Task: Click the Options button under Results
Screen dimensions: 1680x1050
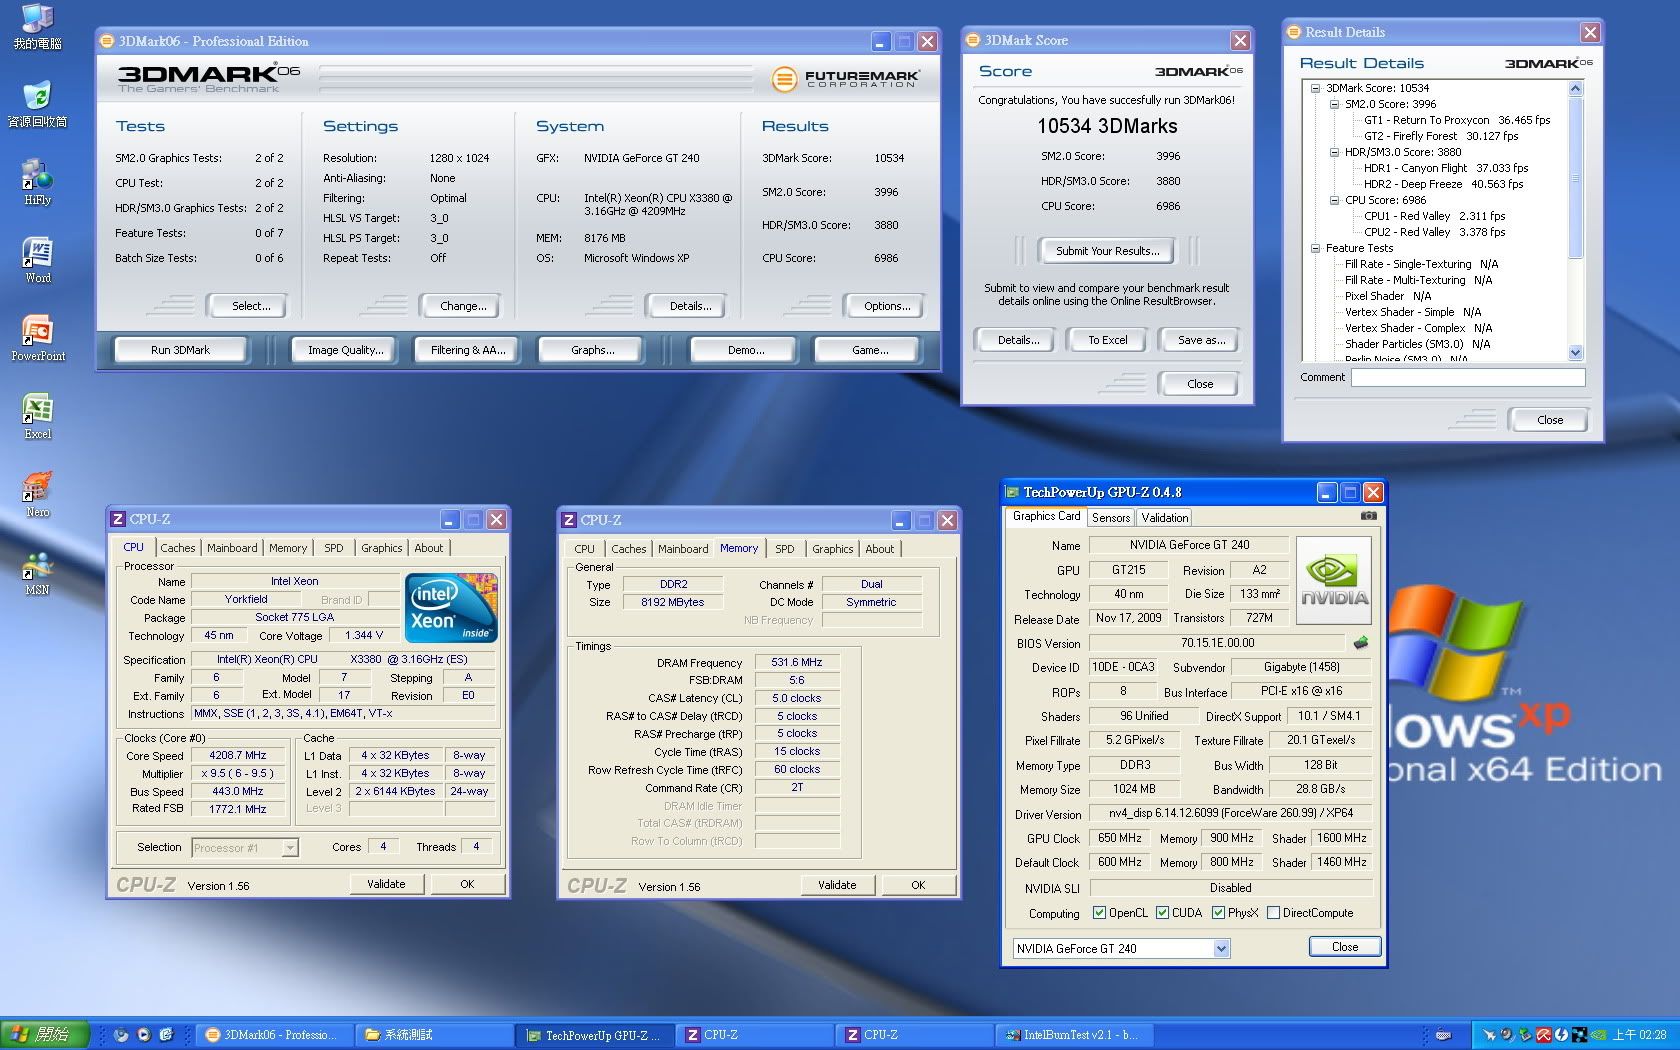Action: [886, 306]
